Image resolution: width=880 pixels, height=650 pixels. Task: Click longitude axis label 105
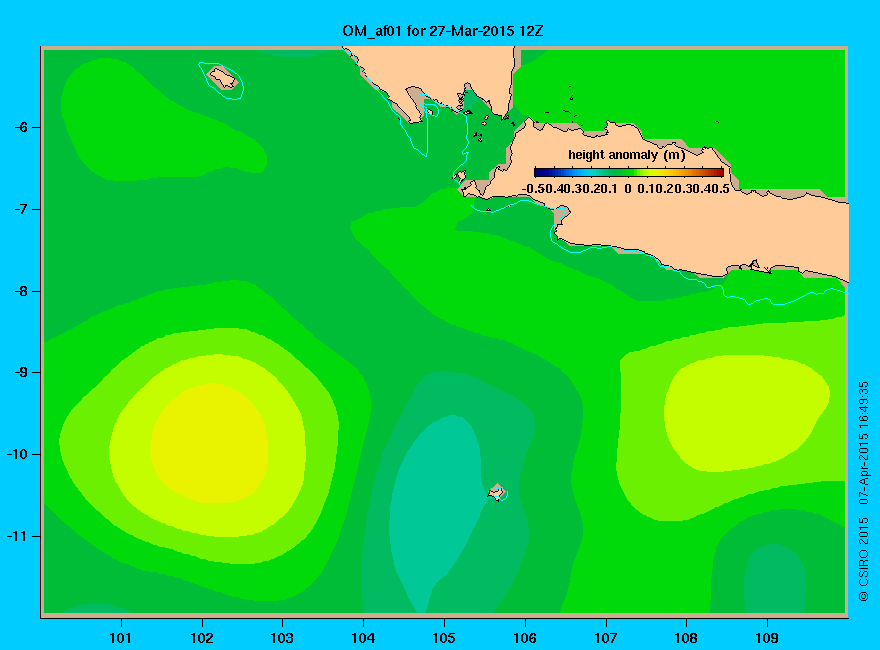click(444, 638)
